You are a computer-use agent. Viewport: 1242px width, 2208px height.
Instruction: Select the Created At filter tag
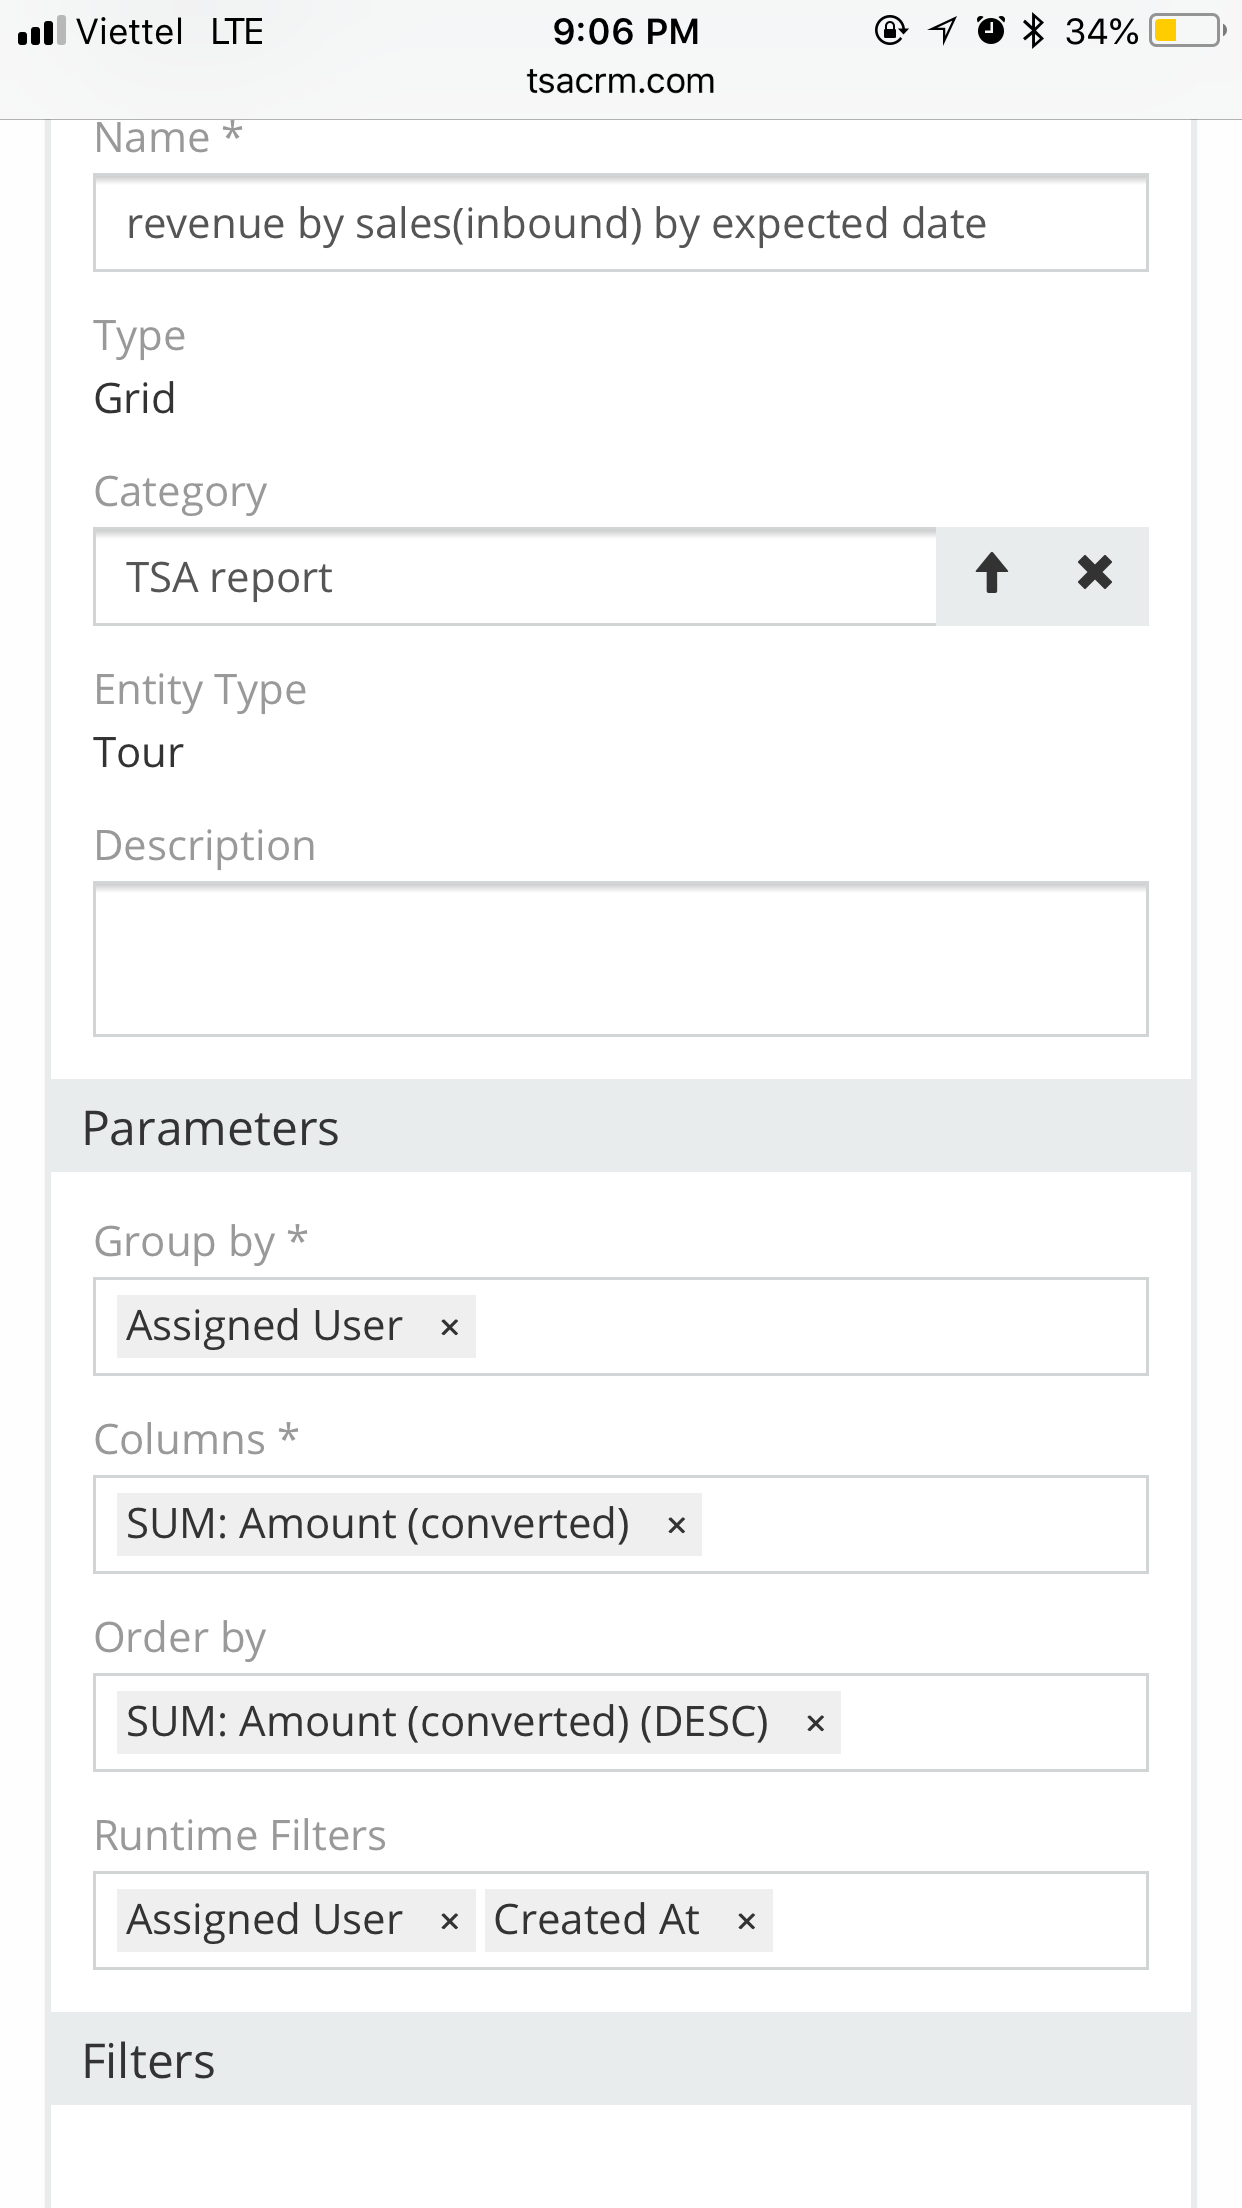(597, 1921)
